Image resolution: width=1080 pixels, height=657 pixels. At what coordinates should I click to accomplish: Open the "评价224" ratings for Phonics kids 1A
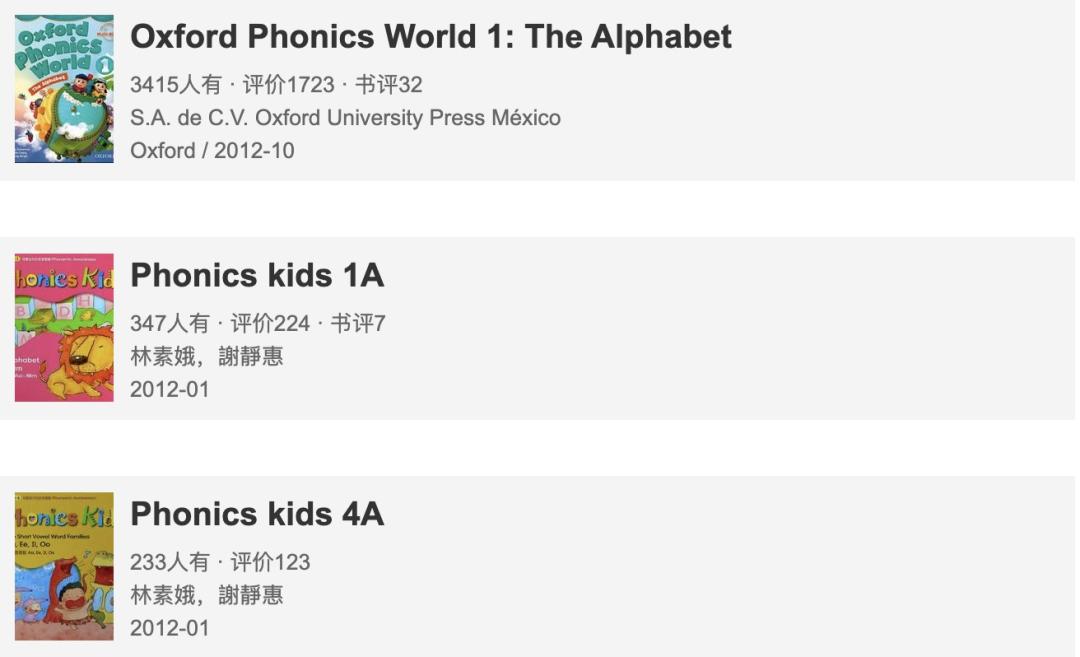point(270,324)
